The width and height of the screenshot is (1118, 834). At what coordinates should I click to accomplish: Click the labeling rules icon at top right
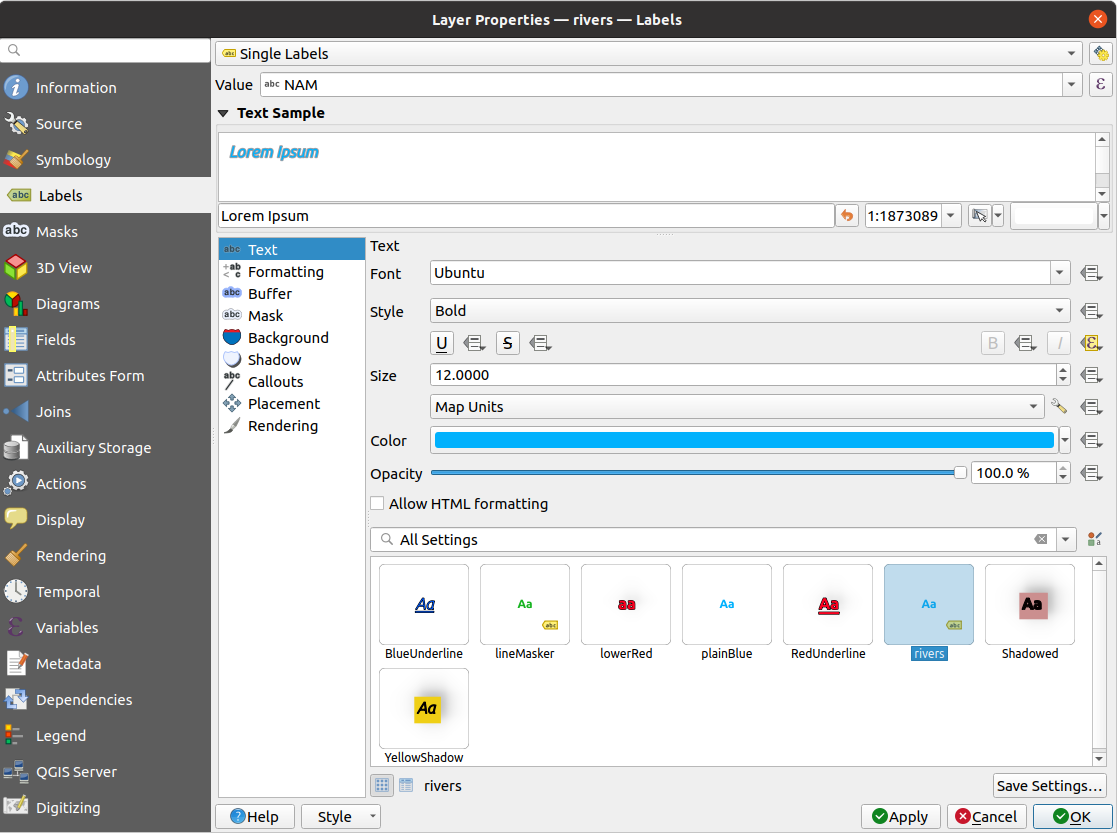coord(1100,54)
